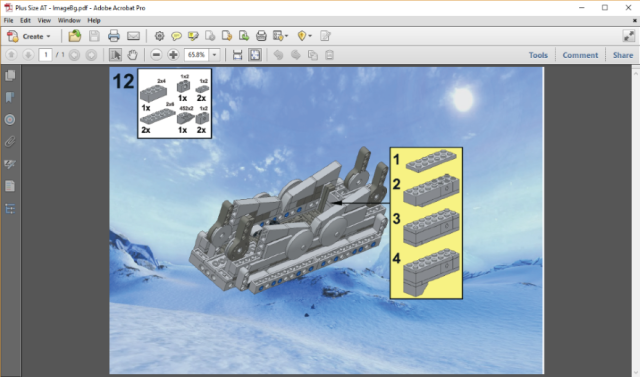Open the page content side panel icon
The height and width of the screenshot is (377, 640).
pos(10,186)
